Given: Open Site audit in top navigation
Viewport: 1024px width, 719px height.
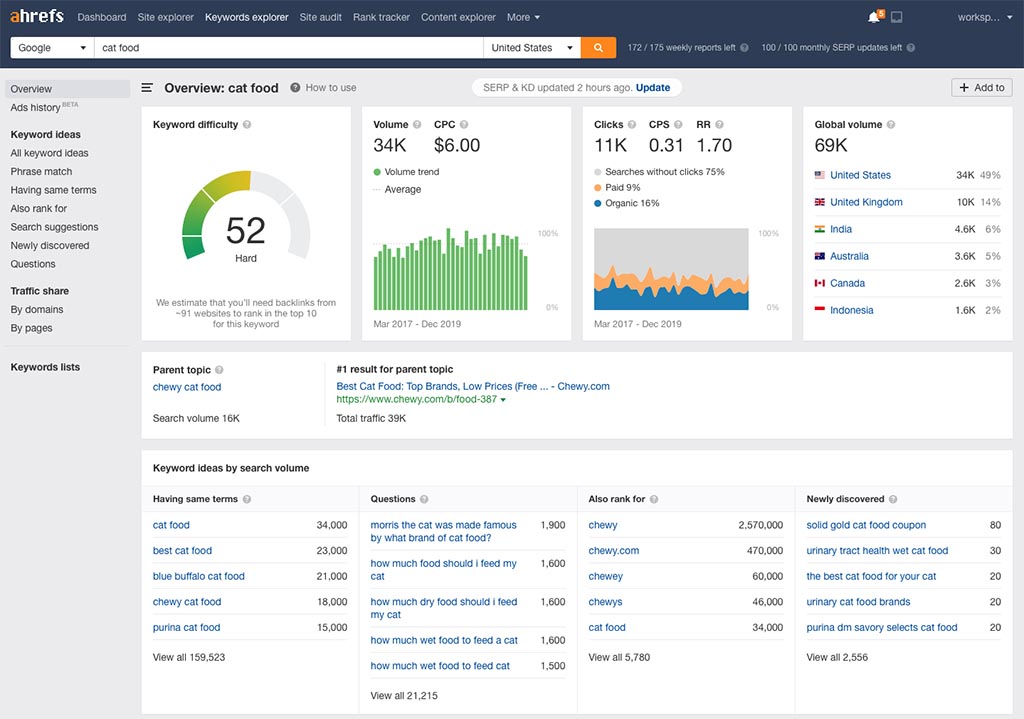Looking at the screenshot, I should click(x=320, y=17).
